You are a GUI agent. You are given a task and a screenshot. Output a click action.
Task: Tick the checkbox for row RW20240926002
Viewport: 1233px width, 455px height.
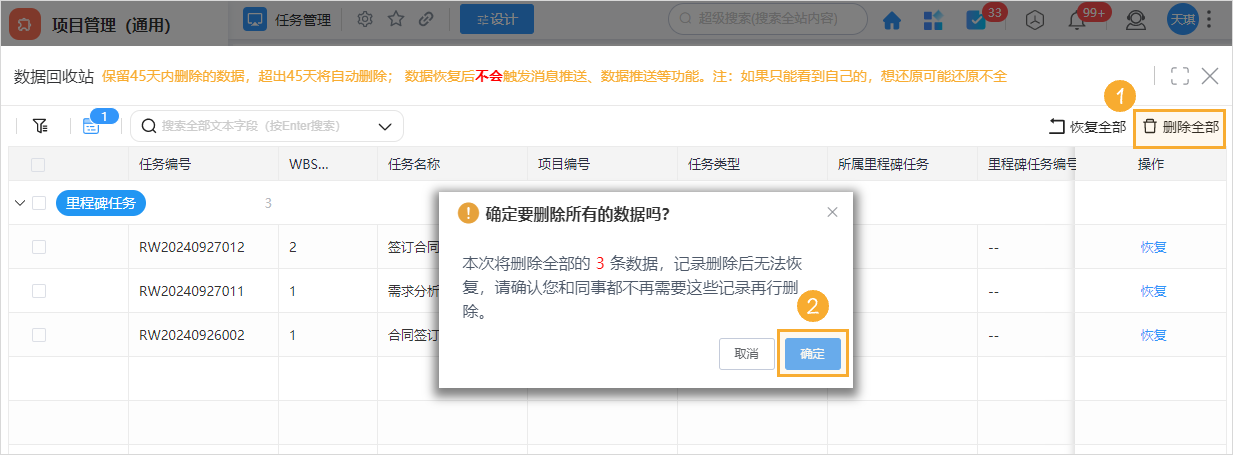39,335
